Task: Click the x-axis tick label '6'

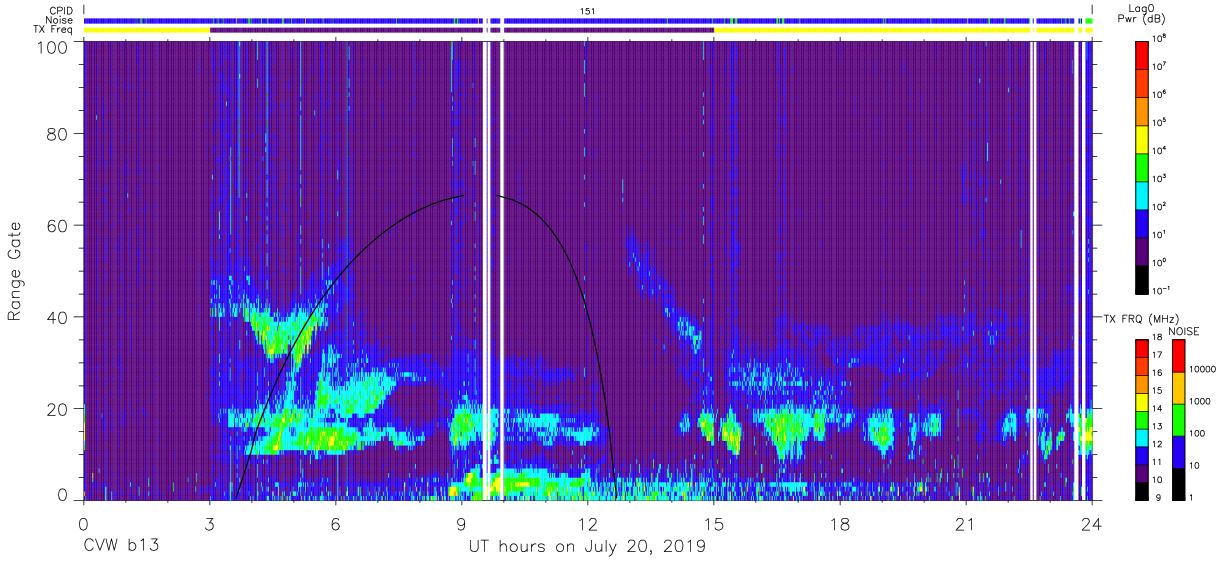Action: point(336,524)
